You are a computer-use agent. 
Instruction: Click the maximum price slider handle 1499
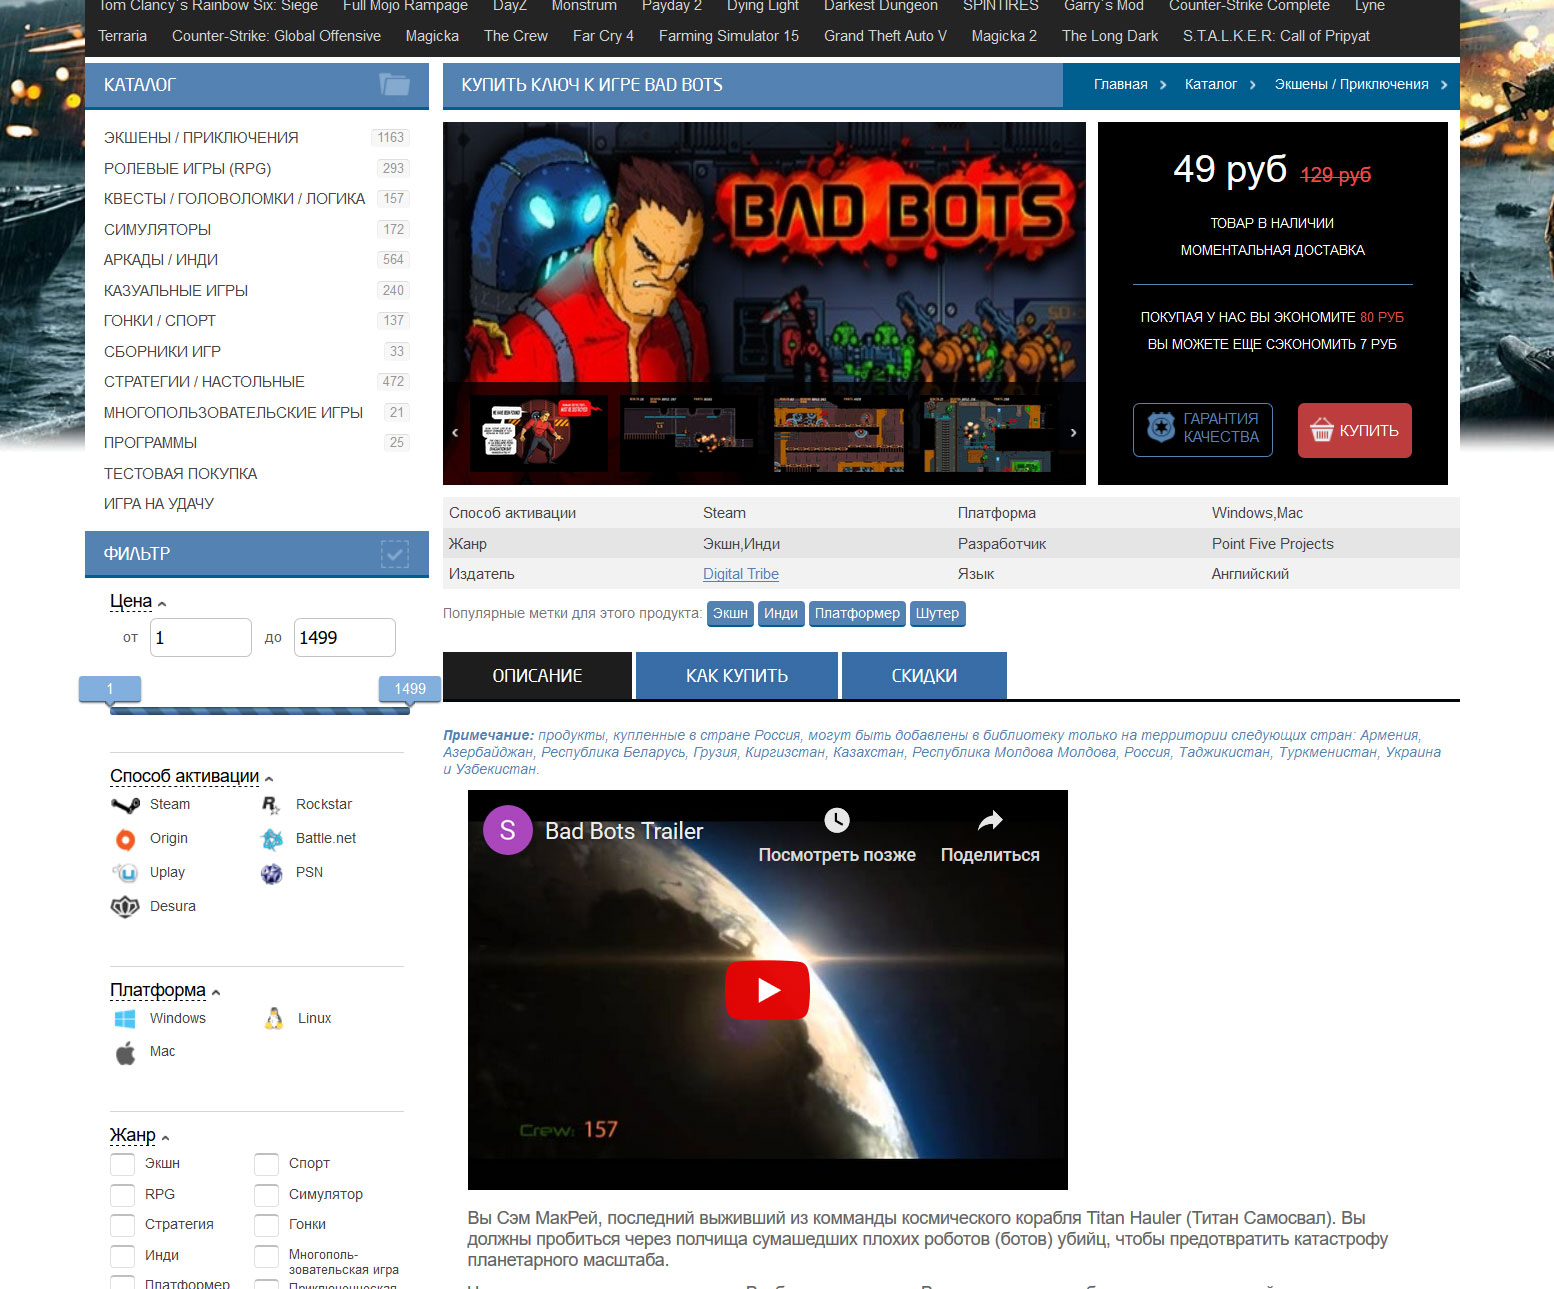tap(410, 689)
